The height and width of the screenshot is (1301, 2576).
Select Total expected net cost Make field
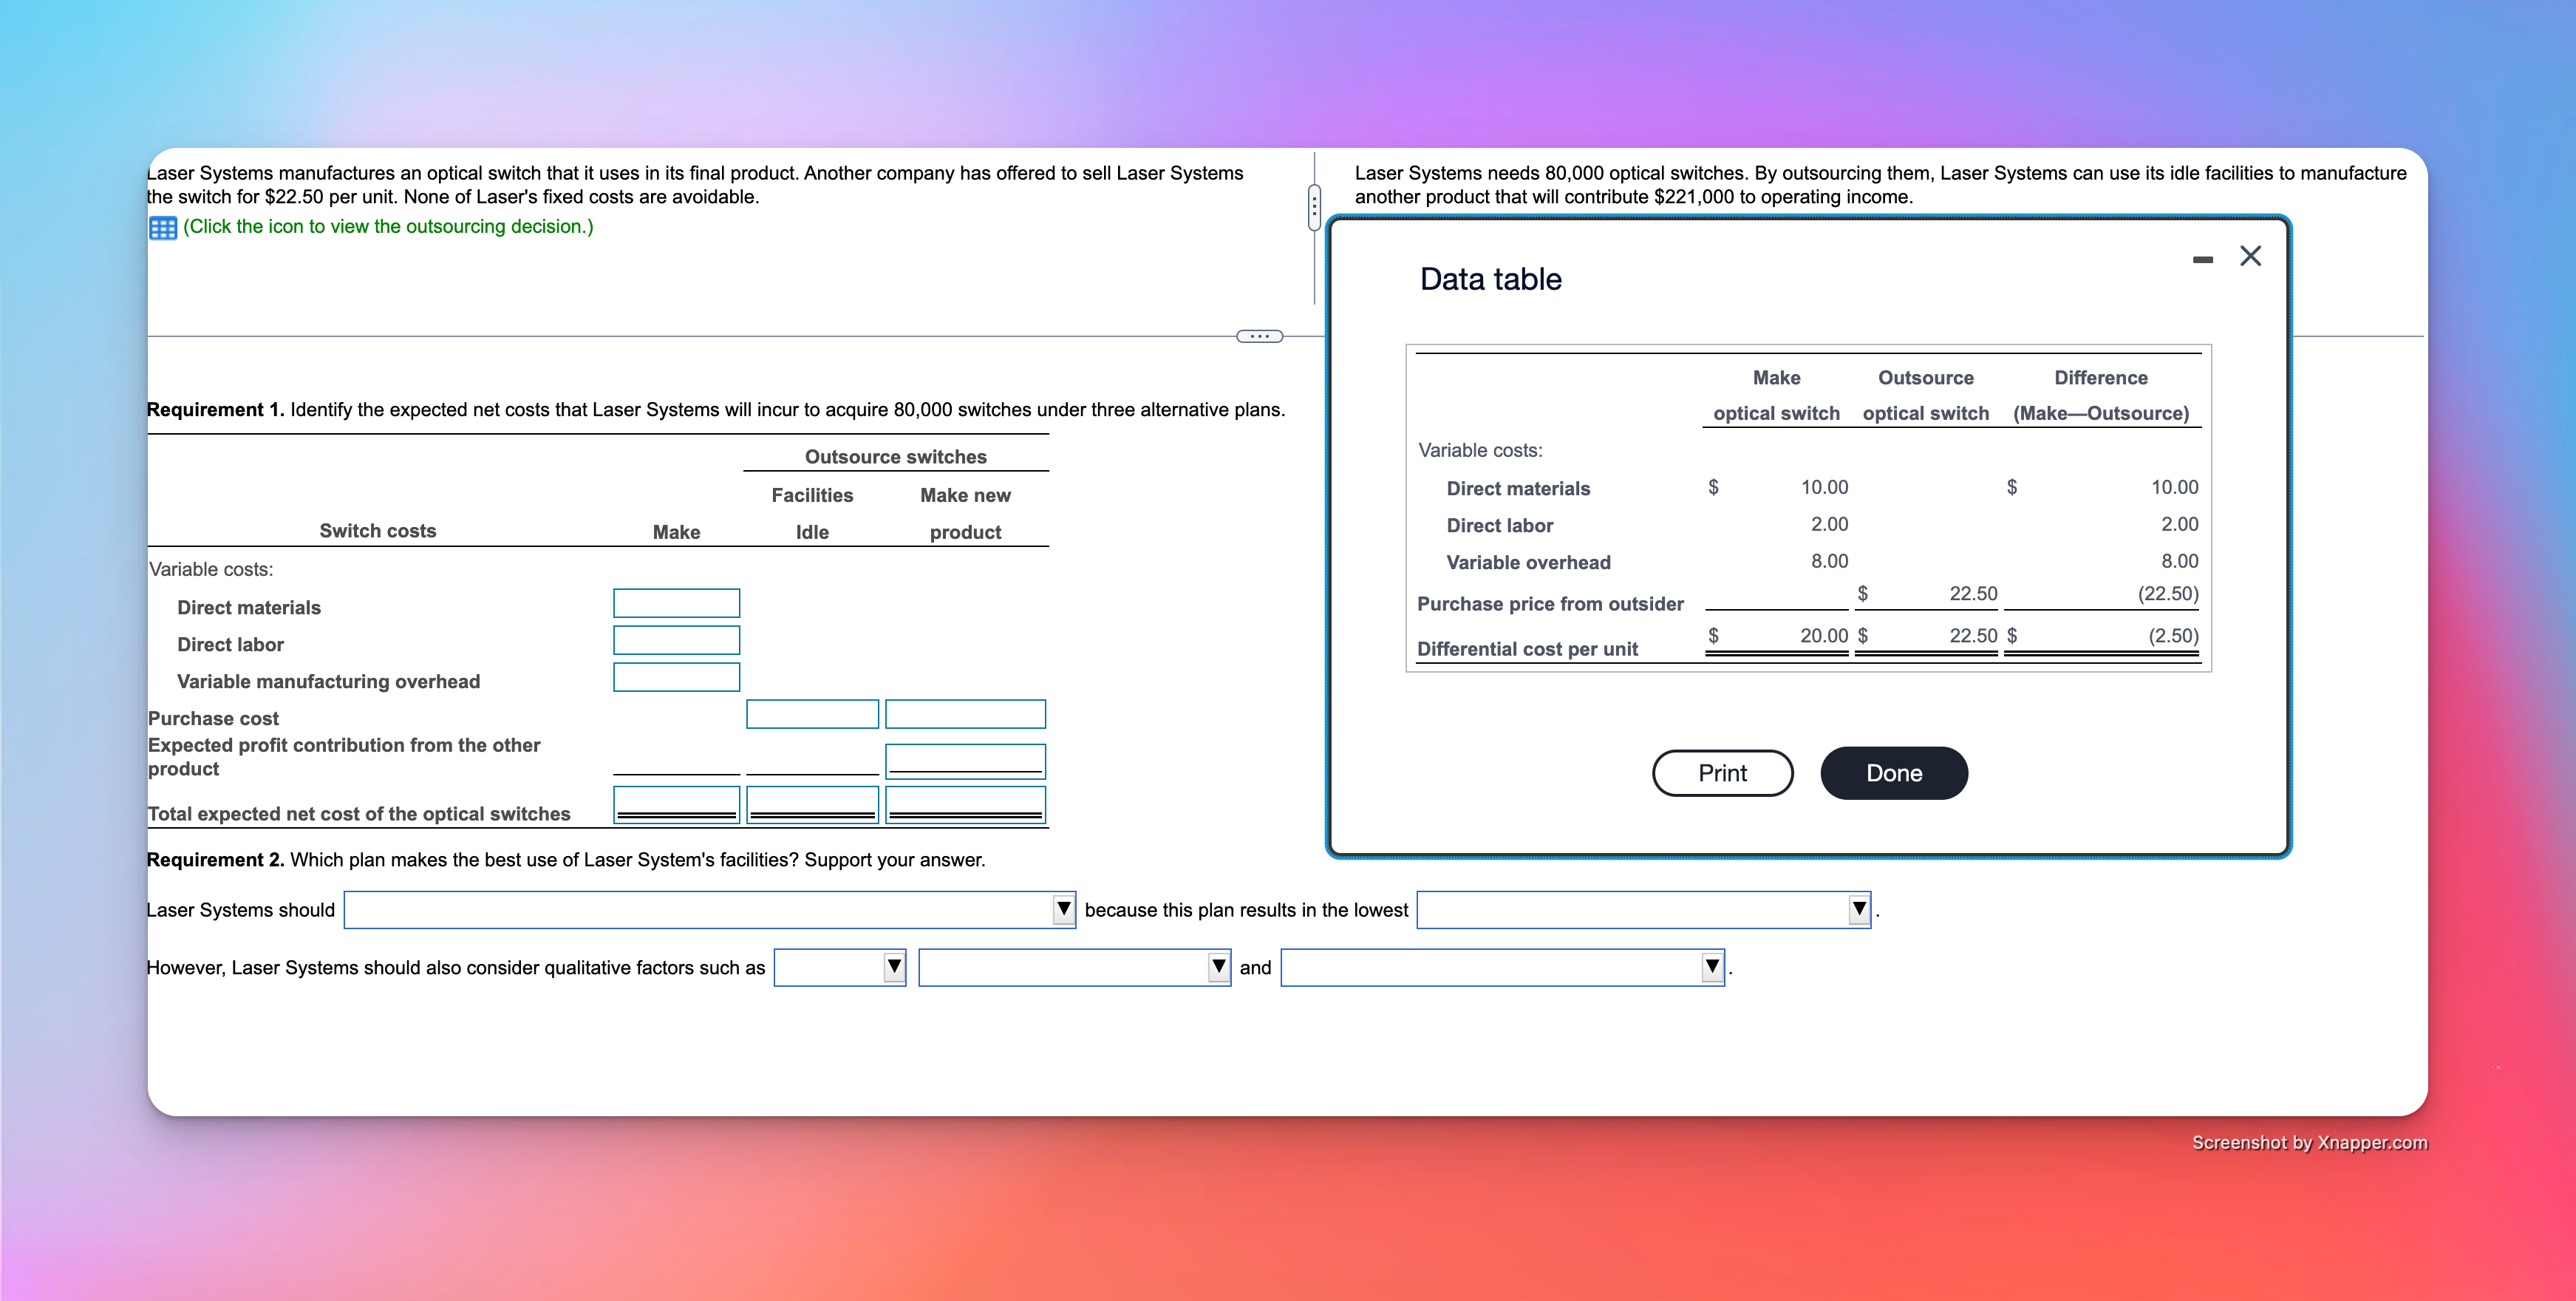677,805
